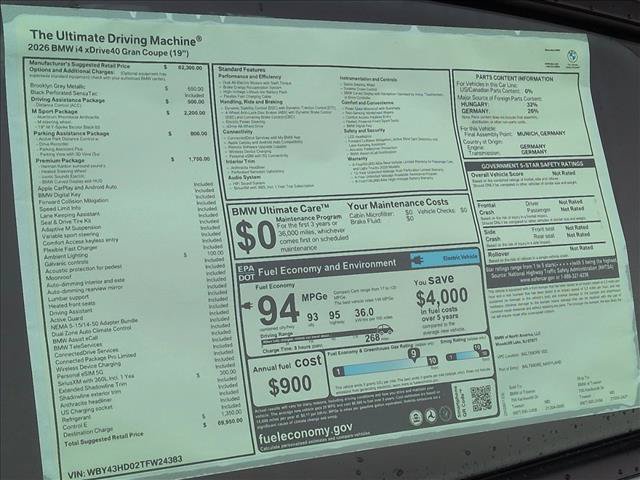Select 'Brooklyn Grey Metallic' option
The width and height of the screenshot is (640, 480).
pyautogui.click(x=58, y=86)
